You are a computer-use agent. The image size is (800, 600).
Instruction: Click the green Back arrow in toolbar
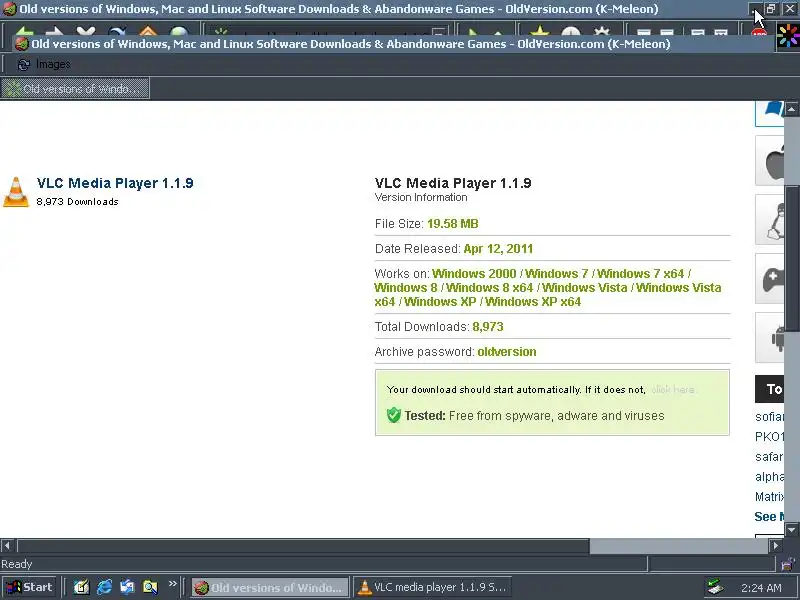coord(23,32)
